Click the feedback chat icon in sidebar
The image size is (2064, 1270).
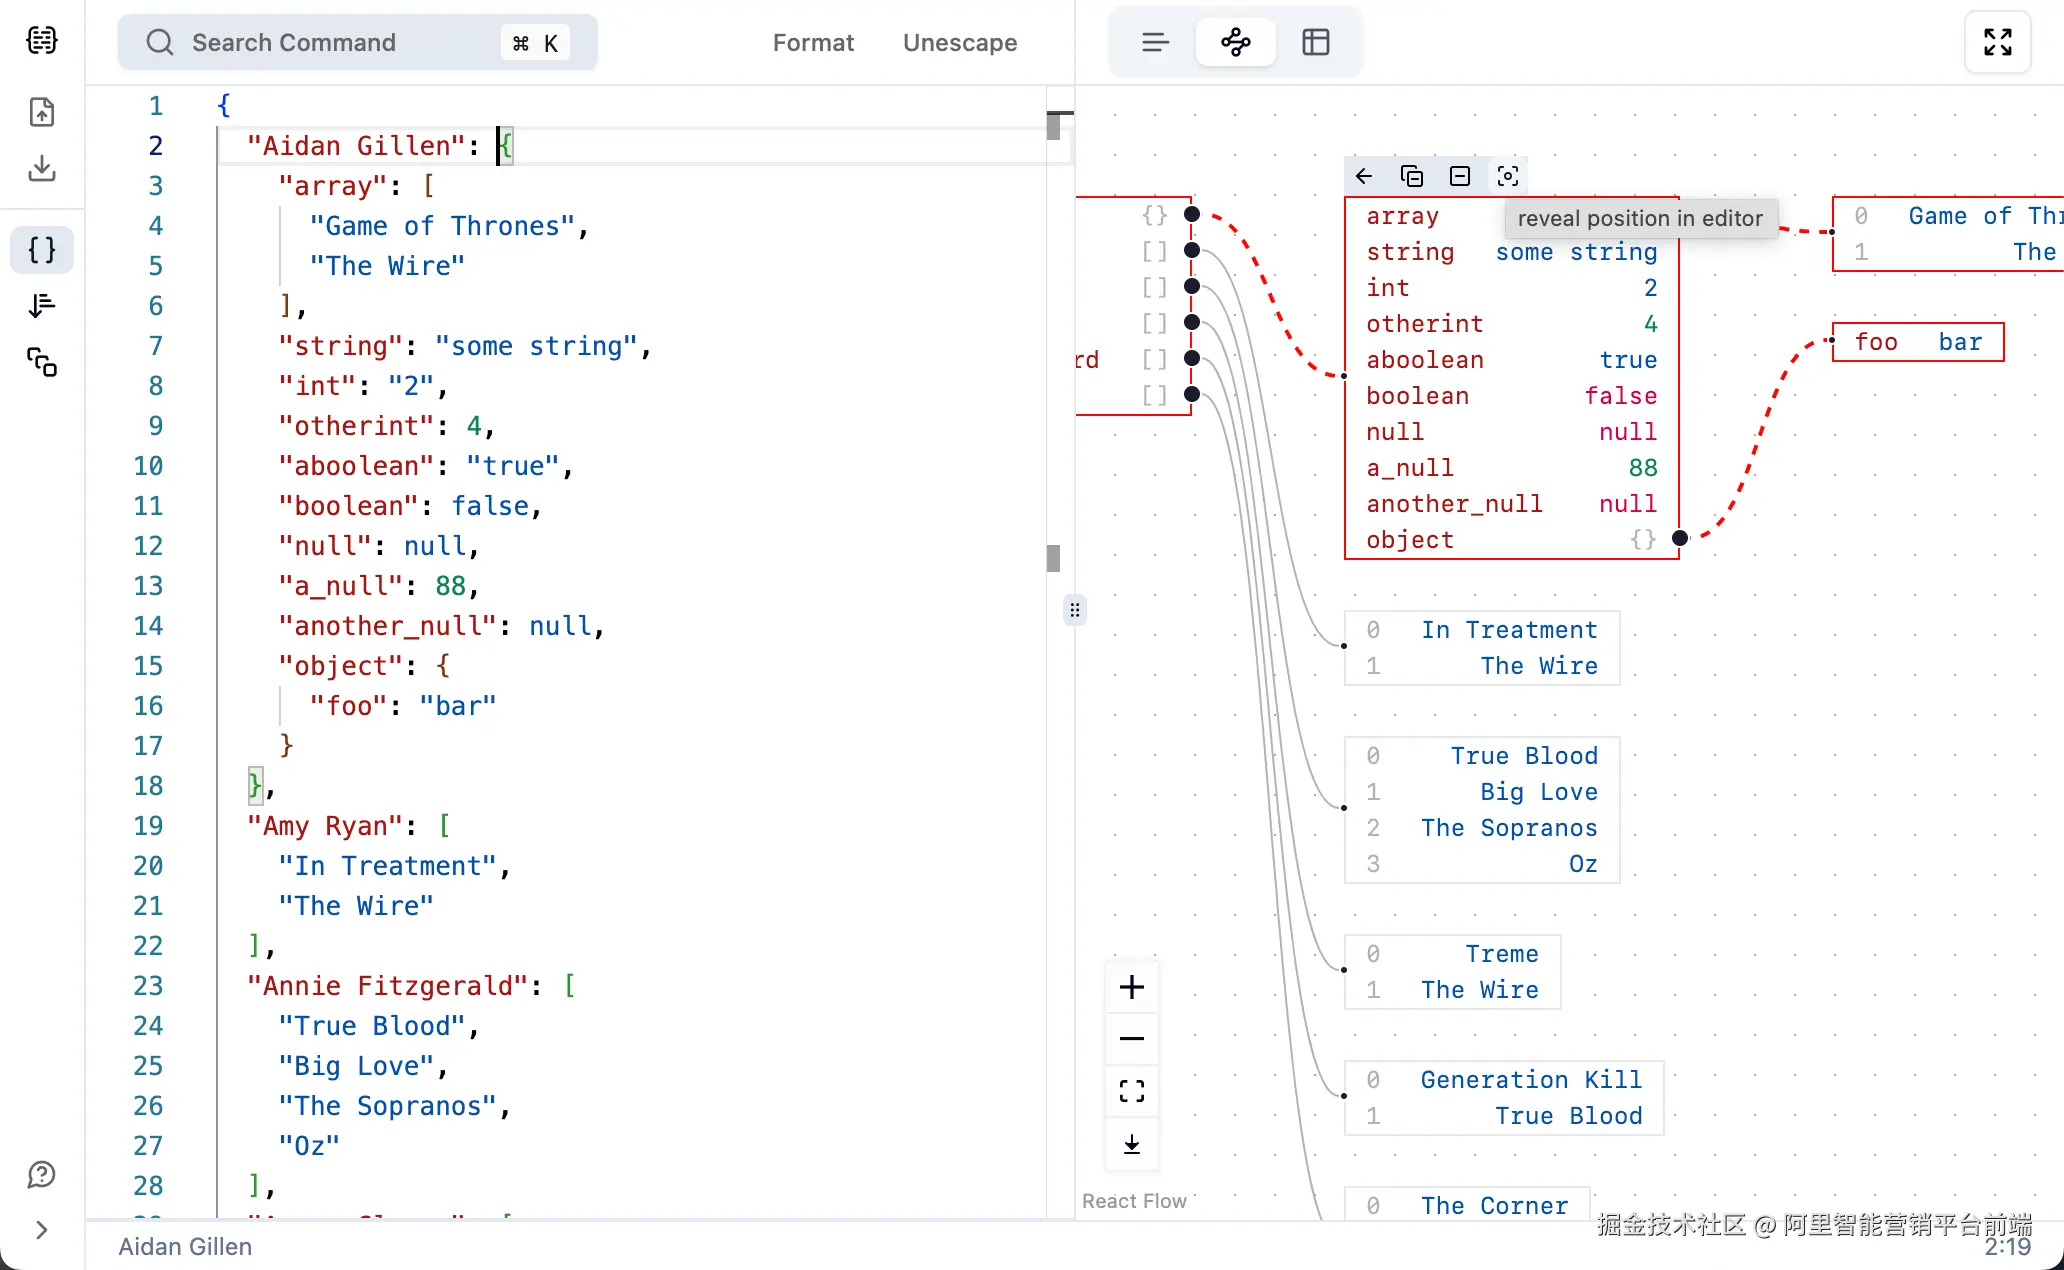tap(42, 1174)
